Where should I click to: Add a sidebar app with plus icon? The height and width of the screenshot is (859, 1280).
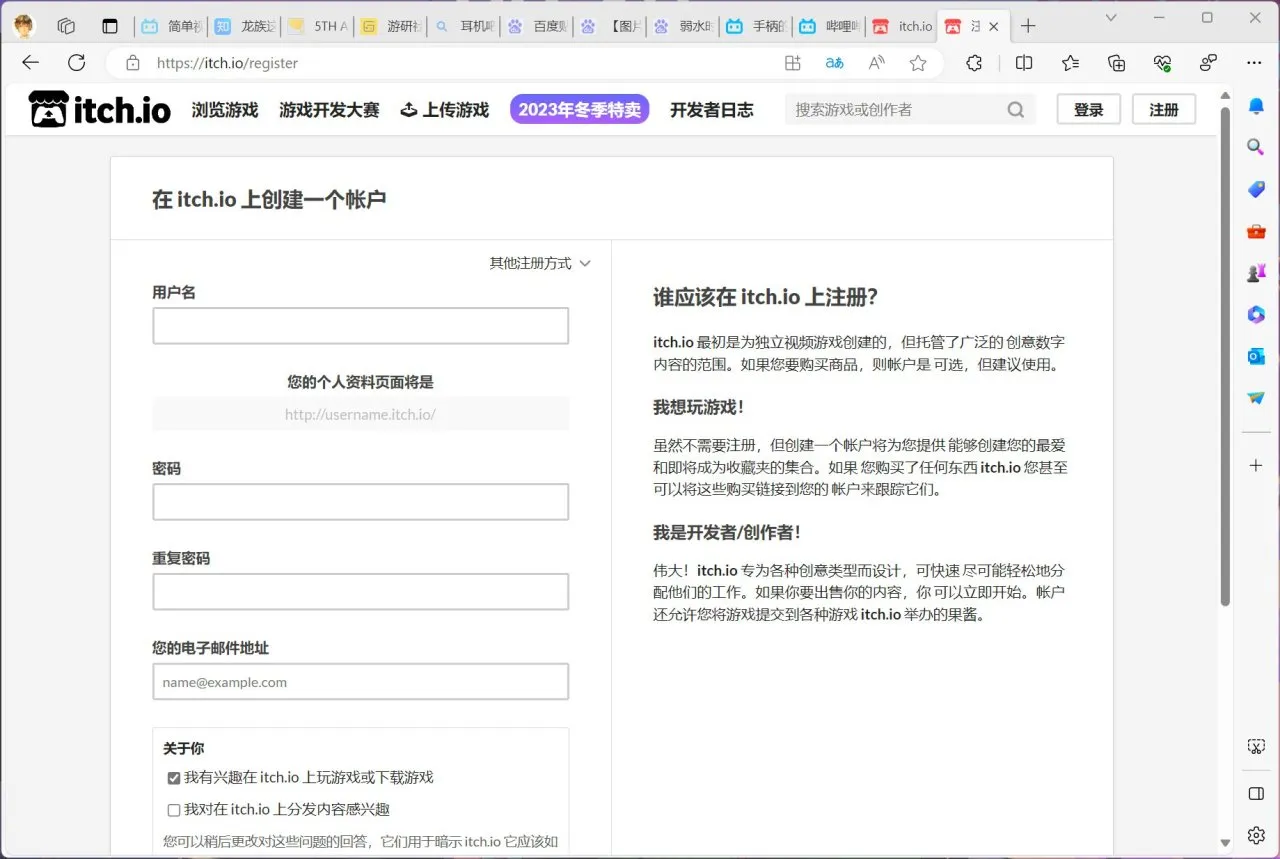[1256, 465]
